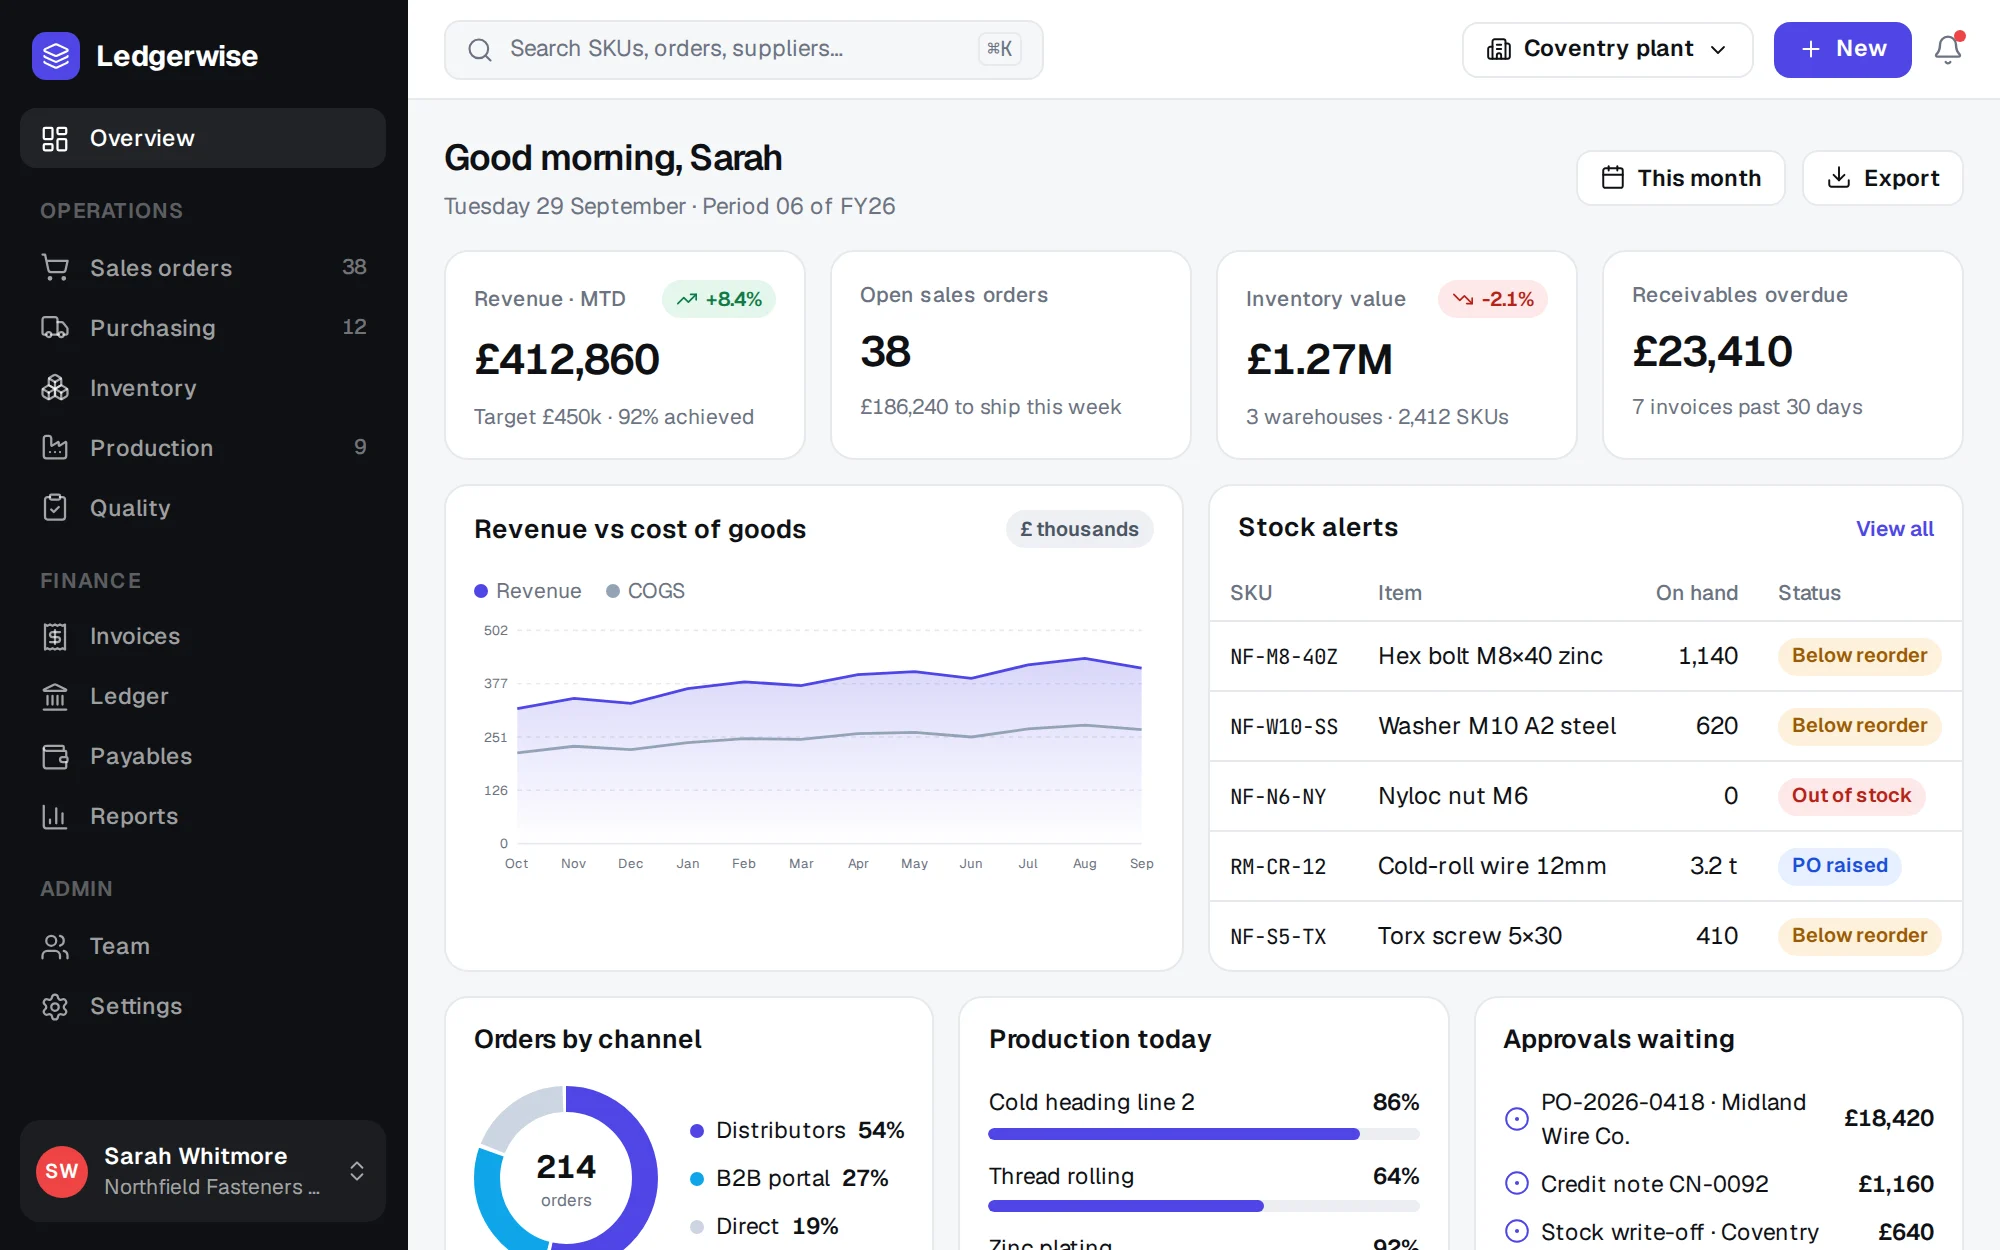Click the Inventory boxes icon
The image size is (2000, 1250).
click(x=55, y=387)
